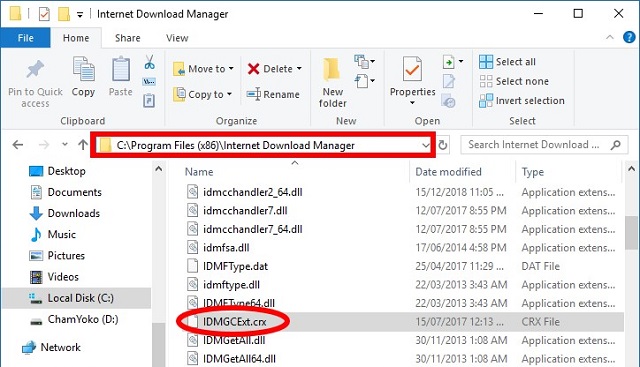Open the Recent locations dropdown arrow
The image size is (640, 367).
click(x=64, y=144)
